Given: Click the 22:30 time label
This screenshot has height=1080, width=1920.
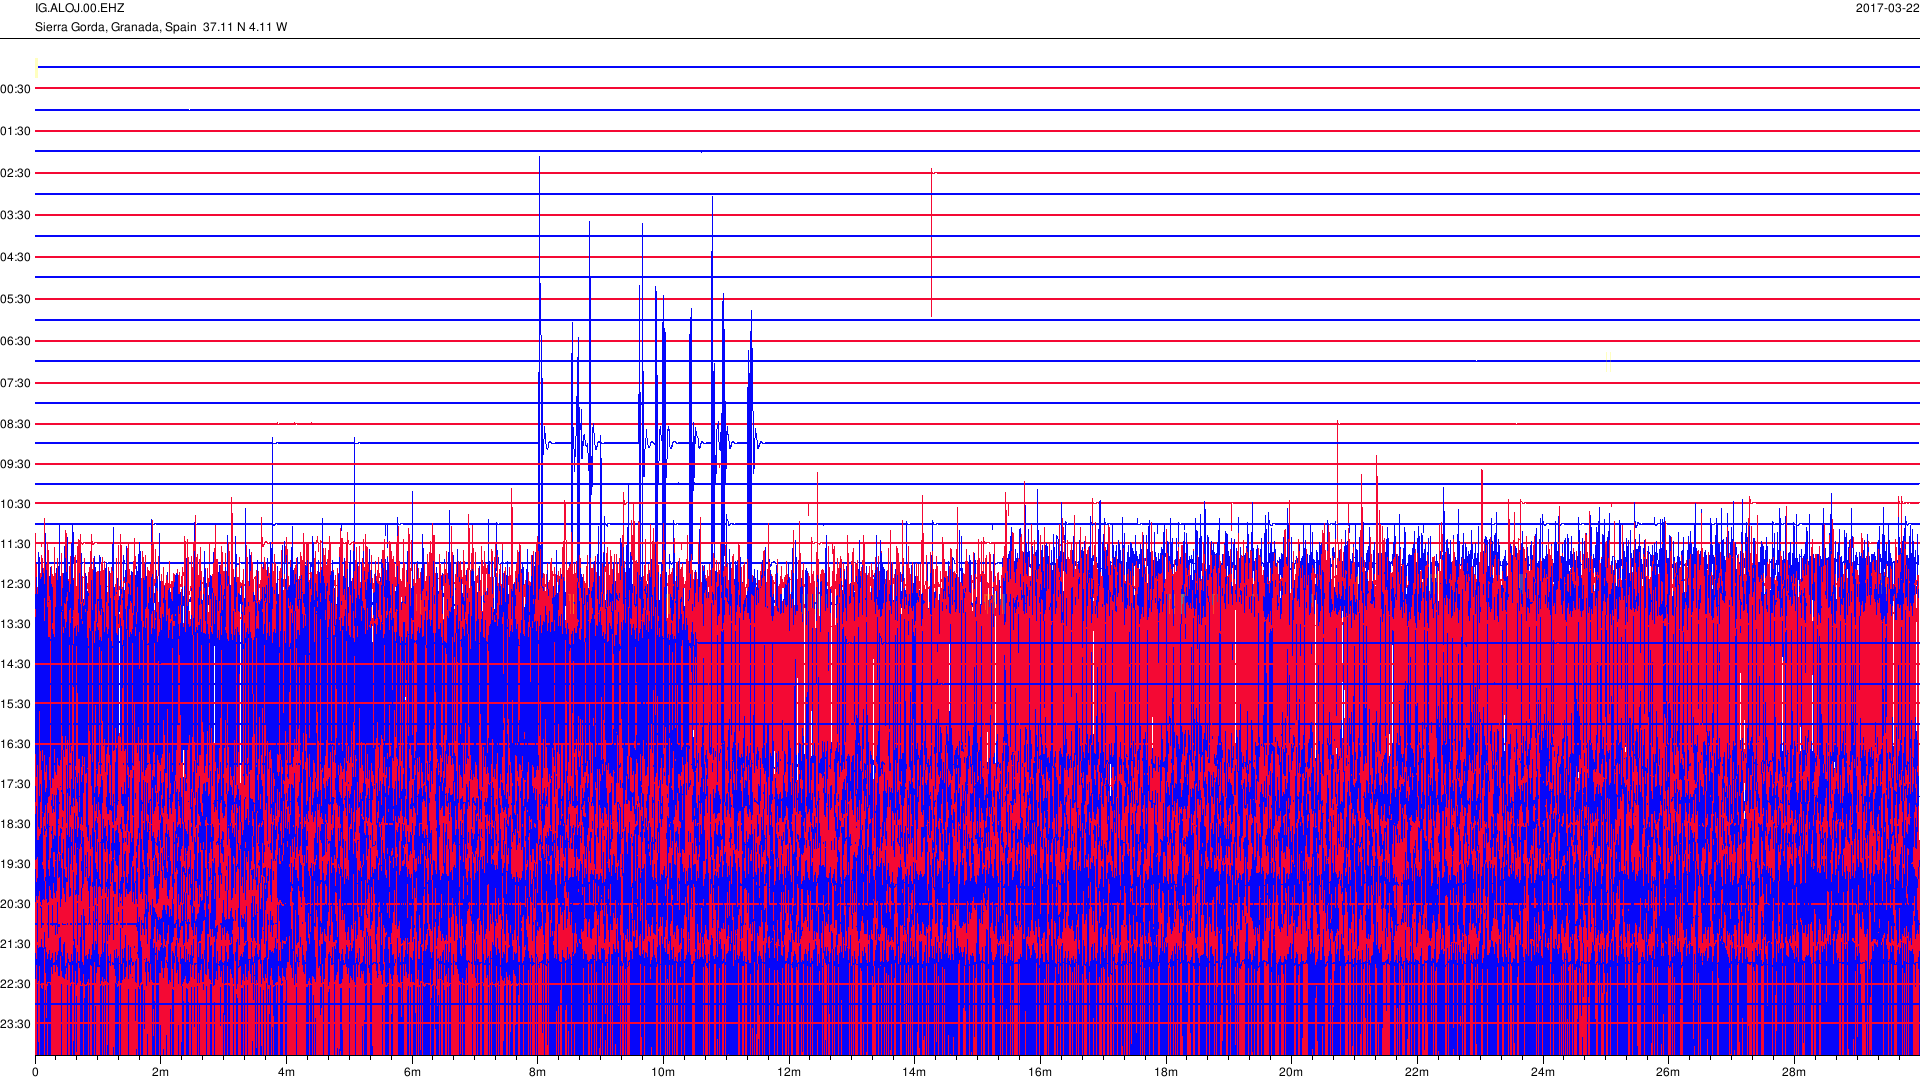Looking at the screenshot, I should tap(16, 984).
